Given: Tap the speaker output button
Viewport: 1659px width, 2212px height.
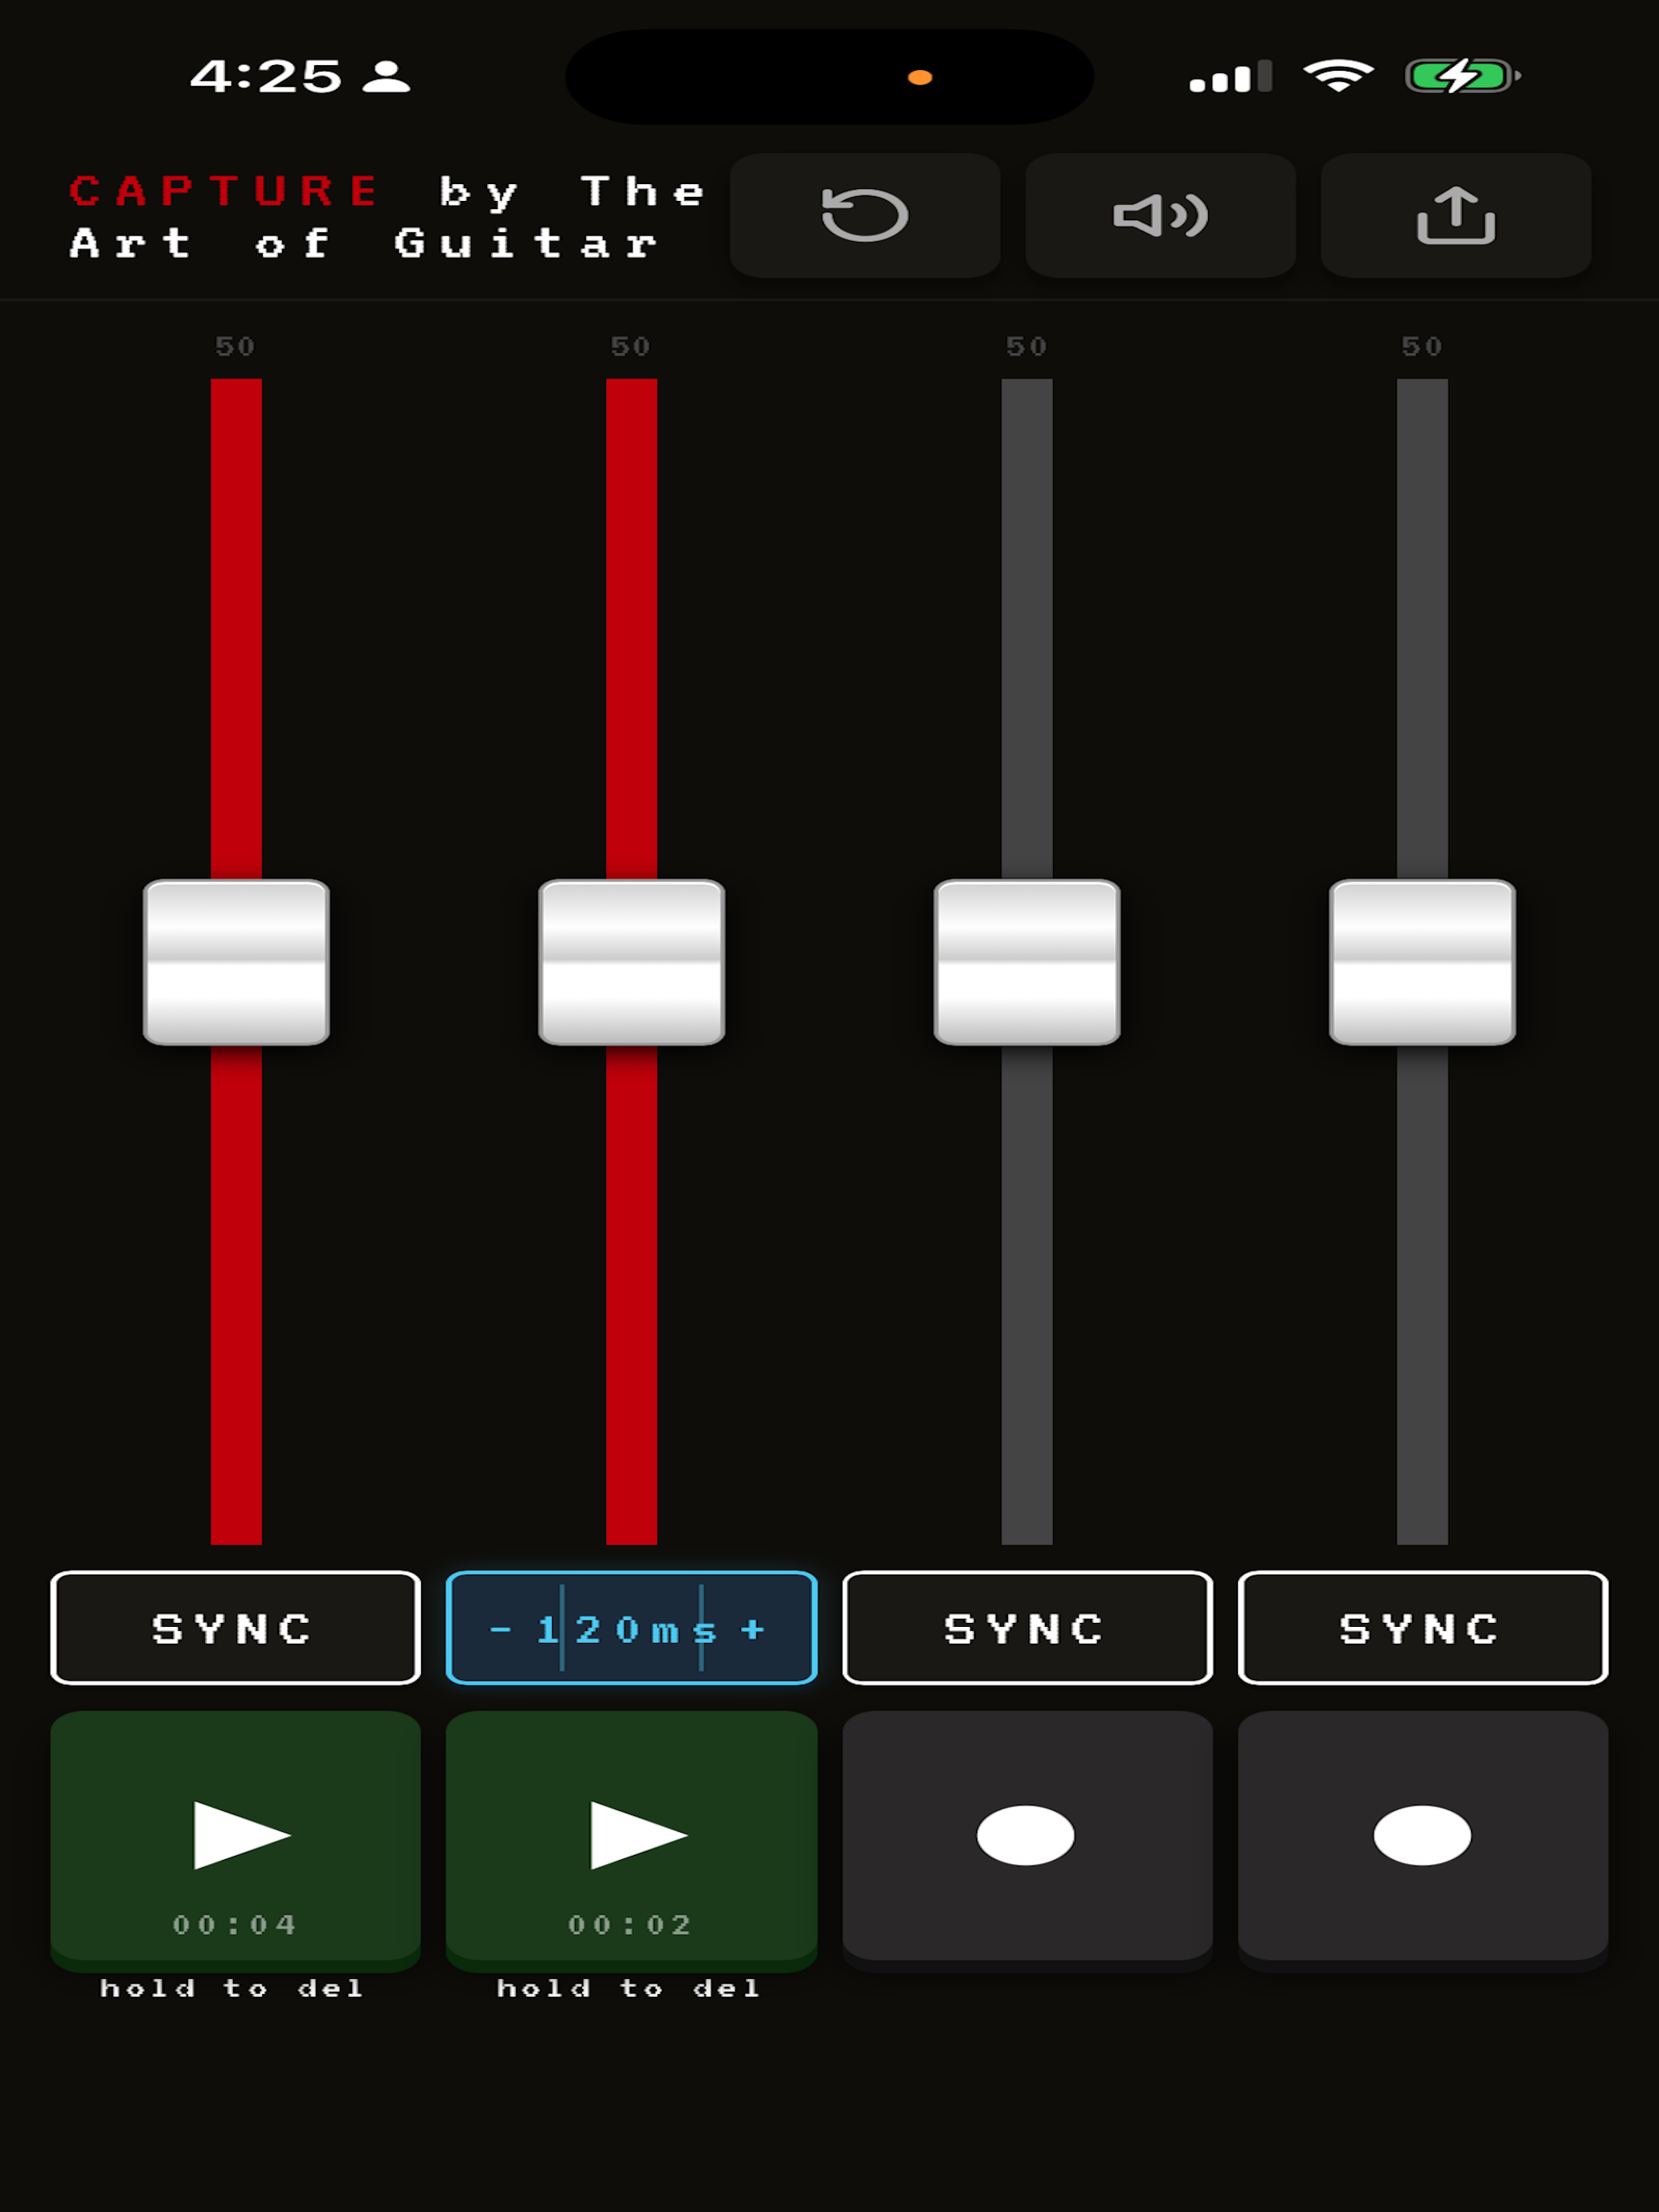Looking at the screenshot, I should 1160,215.
